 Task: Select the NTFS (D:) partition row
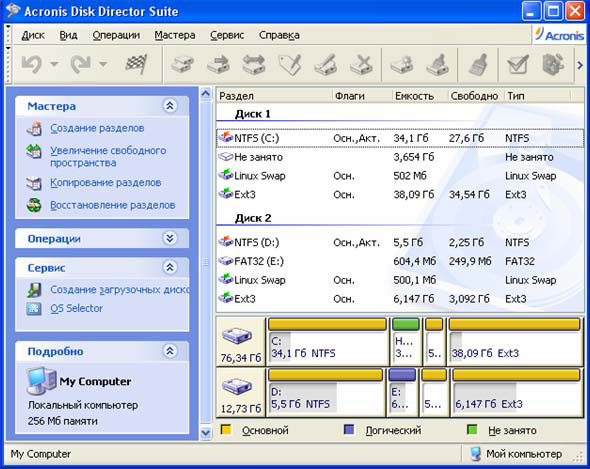[400, 242]
